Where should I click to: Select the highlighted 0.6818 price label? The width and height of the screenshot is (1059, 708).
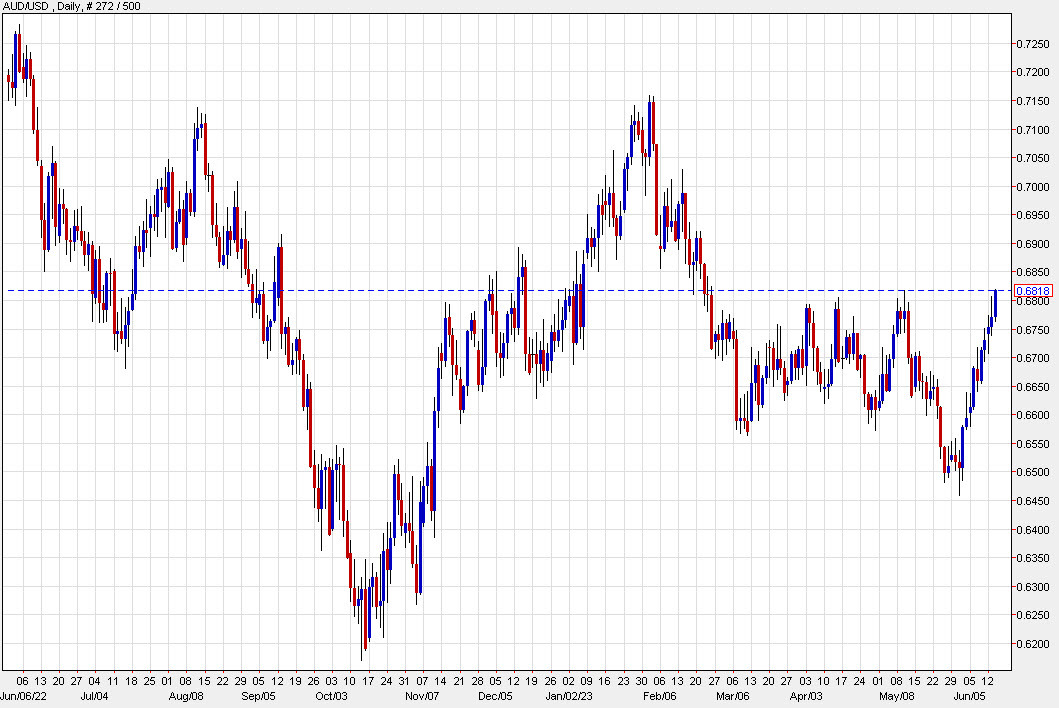(x=1036, y=289)
